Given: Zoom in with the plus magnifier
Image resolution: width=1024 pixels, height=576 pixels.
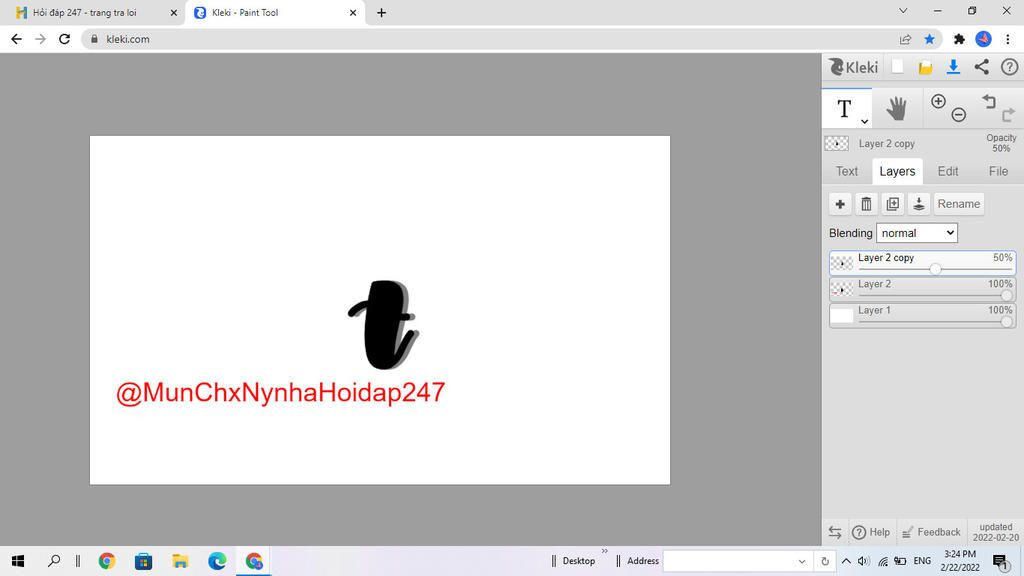Looking at the screenshot, I should [938, 101].
